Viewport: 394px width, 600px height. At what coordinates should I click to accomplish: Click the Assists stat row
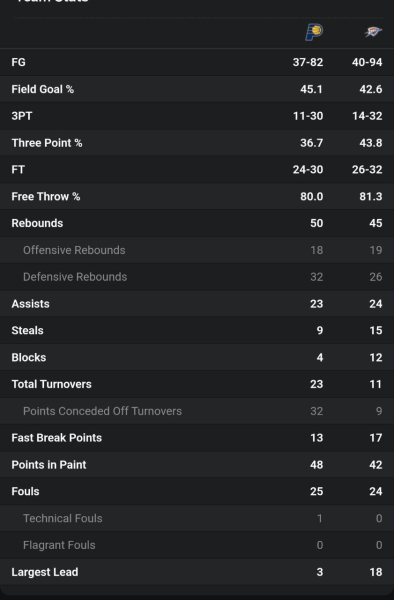(197, 303)
